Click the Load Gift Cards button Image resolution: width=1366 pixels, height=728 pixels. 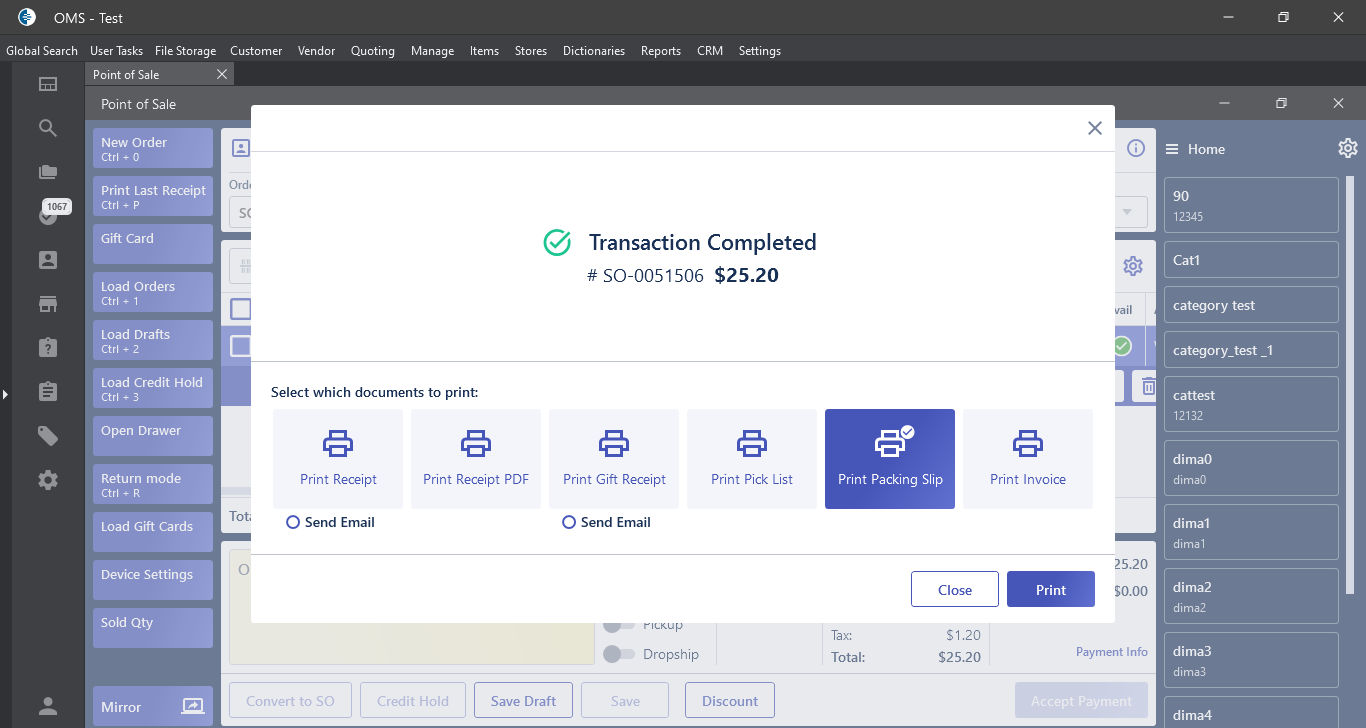153,532
